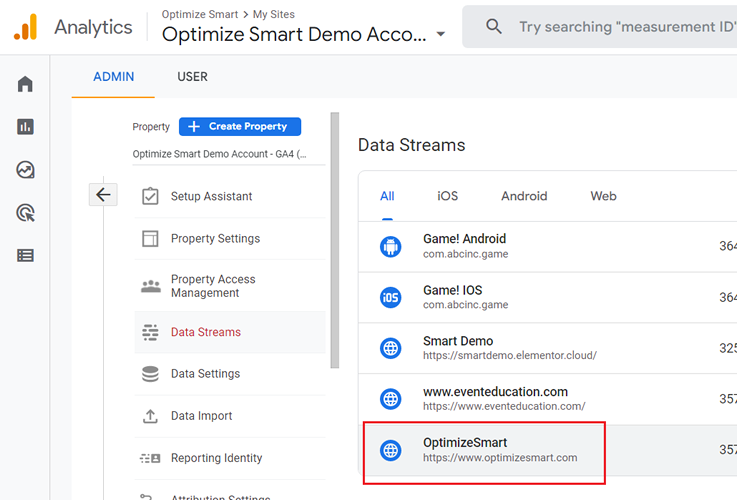Click the Data Settings database icon

(150, 374)
